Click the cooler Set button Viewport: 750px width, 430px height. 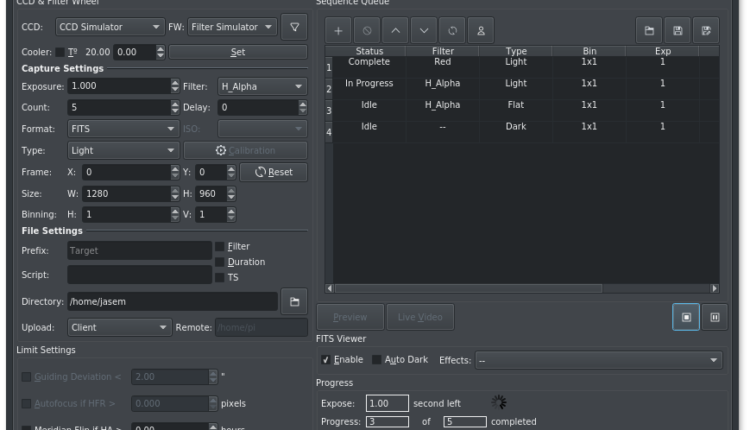pos(237,52)
